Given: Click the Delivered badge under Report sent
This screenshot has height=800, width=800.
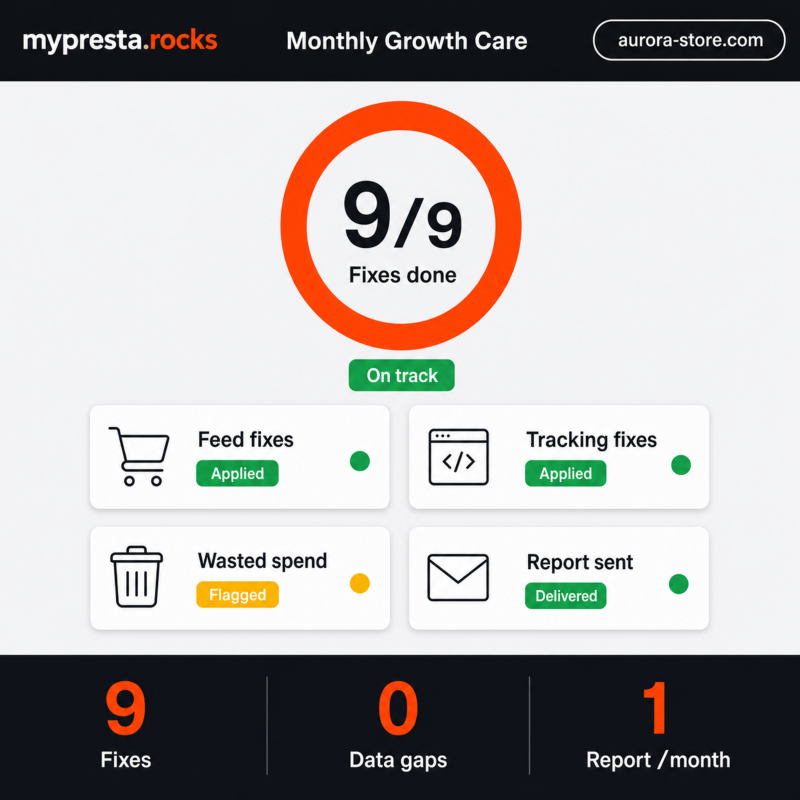Looking at the screenshot, I should (x=565, y=595).
